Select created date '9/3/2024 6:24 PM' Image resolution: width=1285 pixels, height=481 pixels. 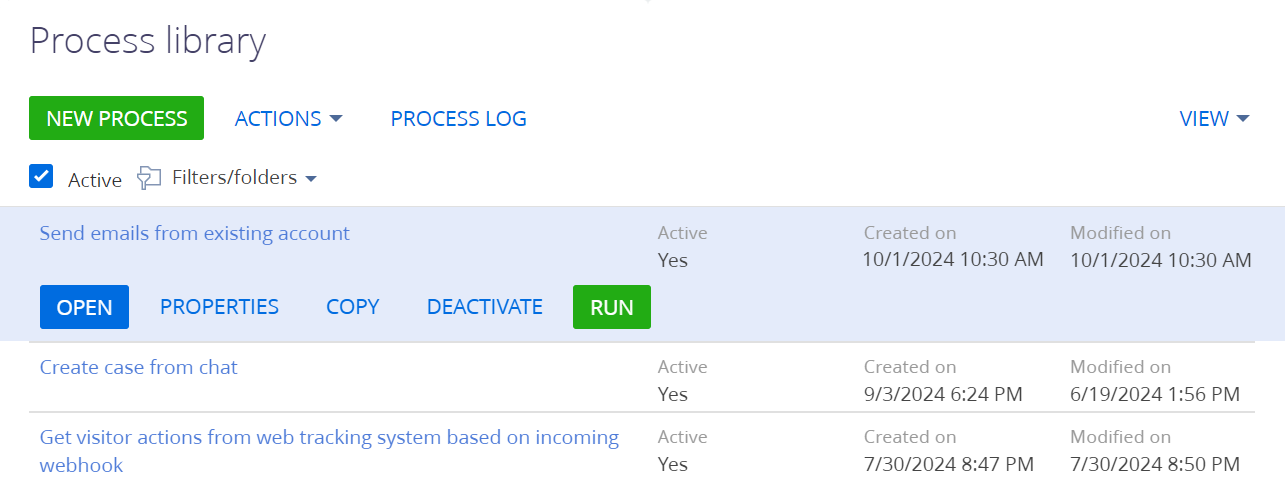pyautogui.click(x=943, y=394)
